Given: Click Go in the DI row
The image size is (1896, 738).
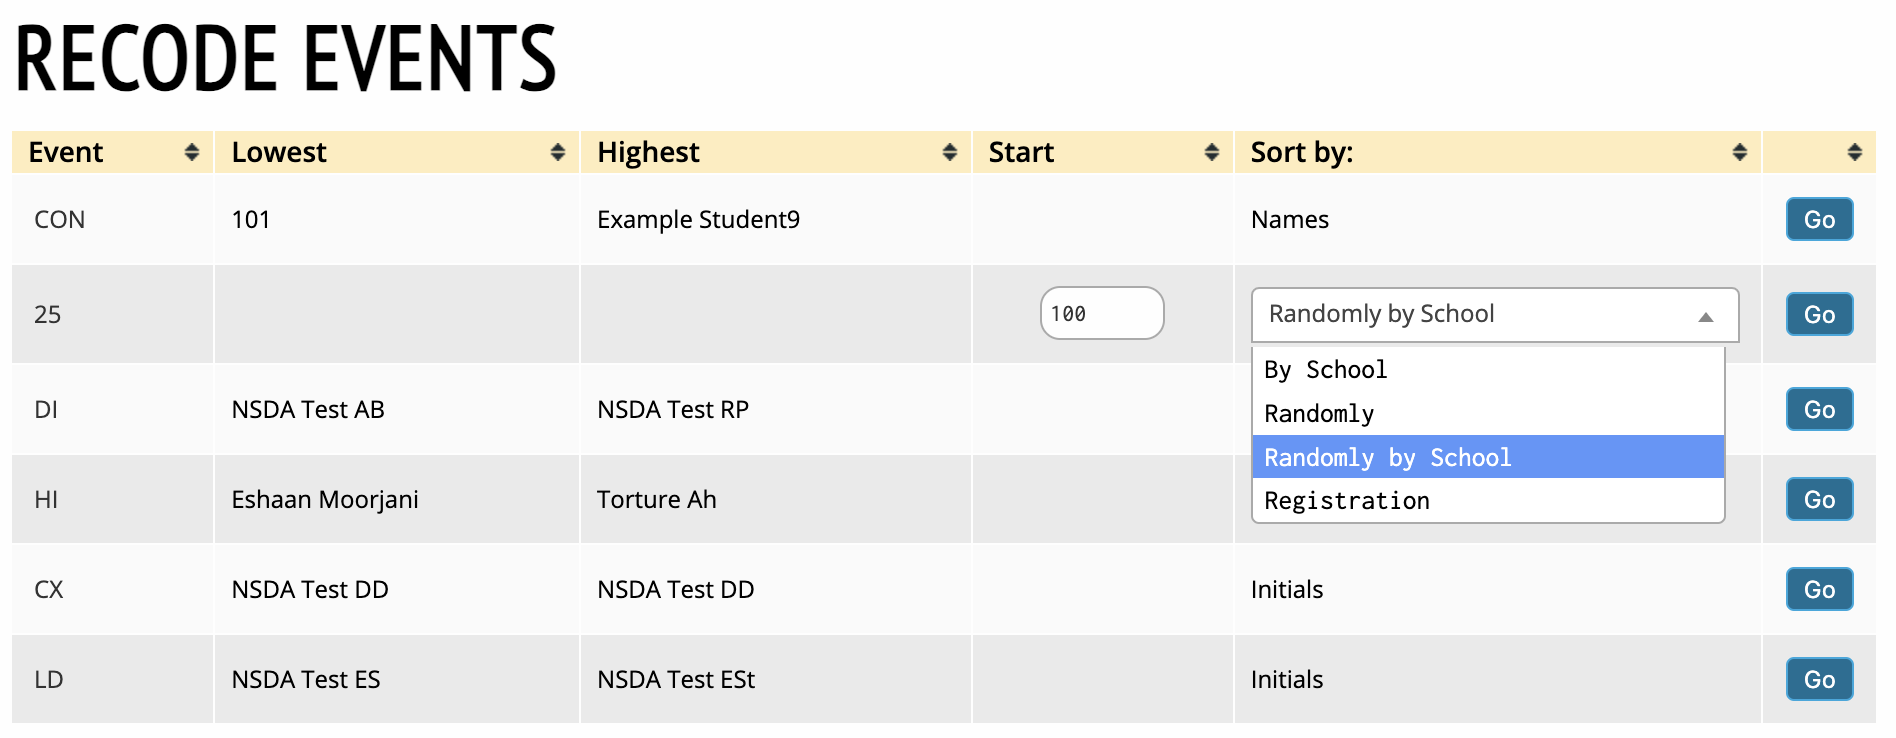Looking at the screenshot, I should coord(1818,410).
